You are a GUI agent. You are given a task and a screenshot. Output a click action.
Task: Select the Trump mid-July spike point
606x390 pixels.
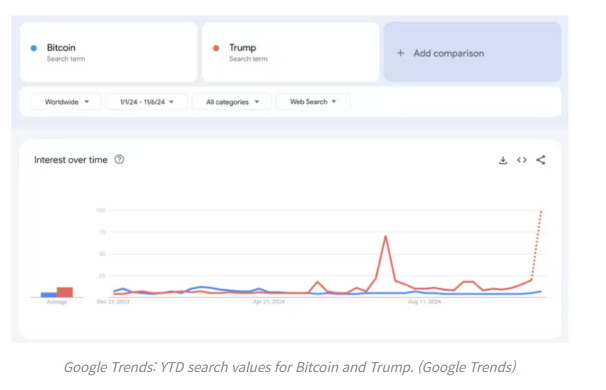386,236
